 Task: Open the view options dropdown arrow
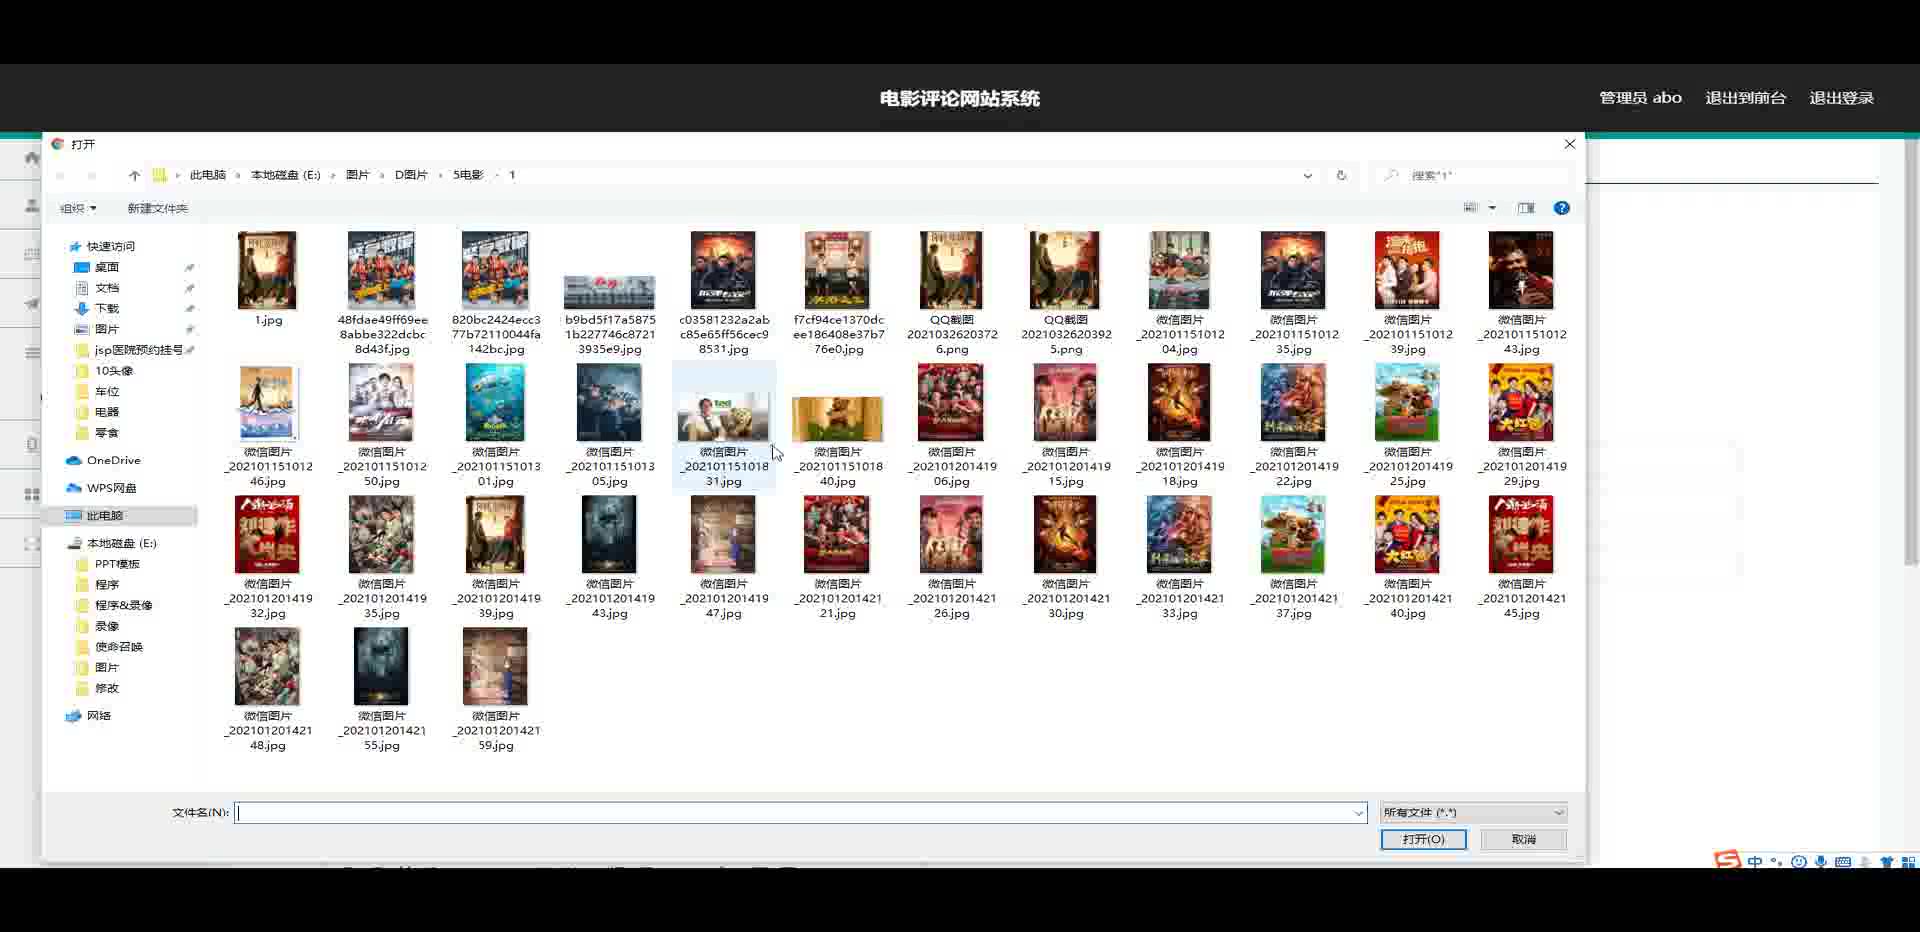coord(1492,208)
